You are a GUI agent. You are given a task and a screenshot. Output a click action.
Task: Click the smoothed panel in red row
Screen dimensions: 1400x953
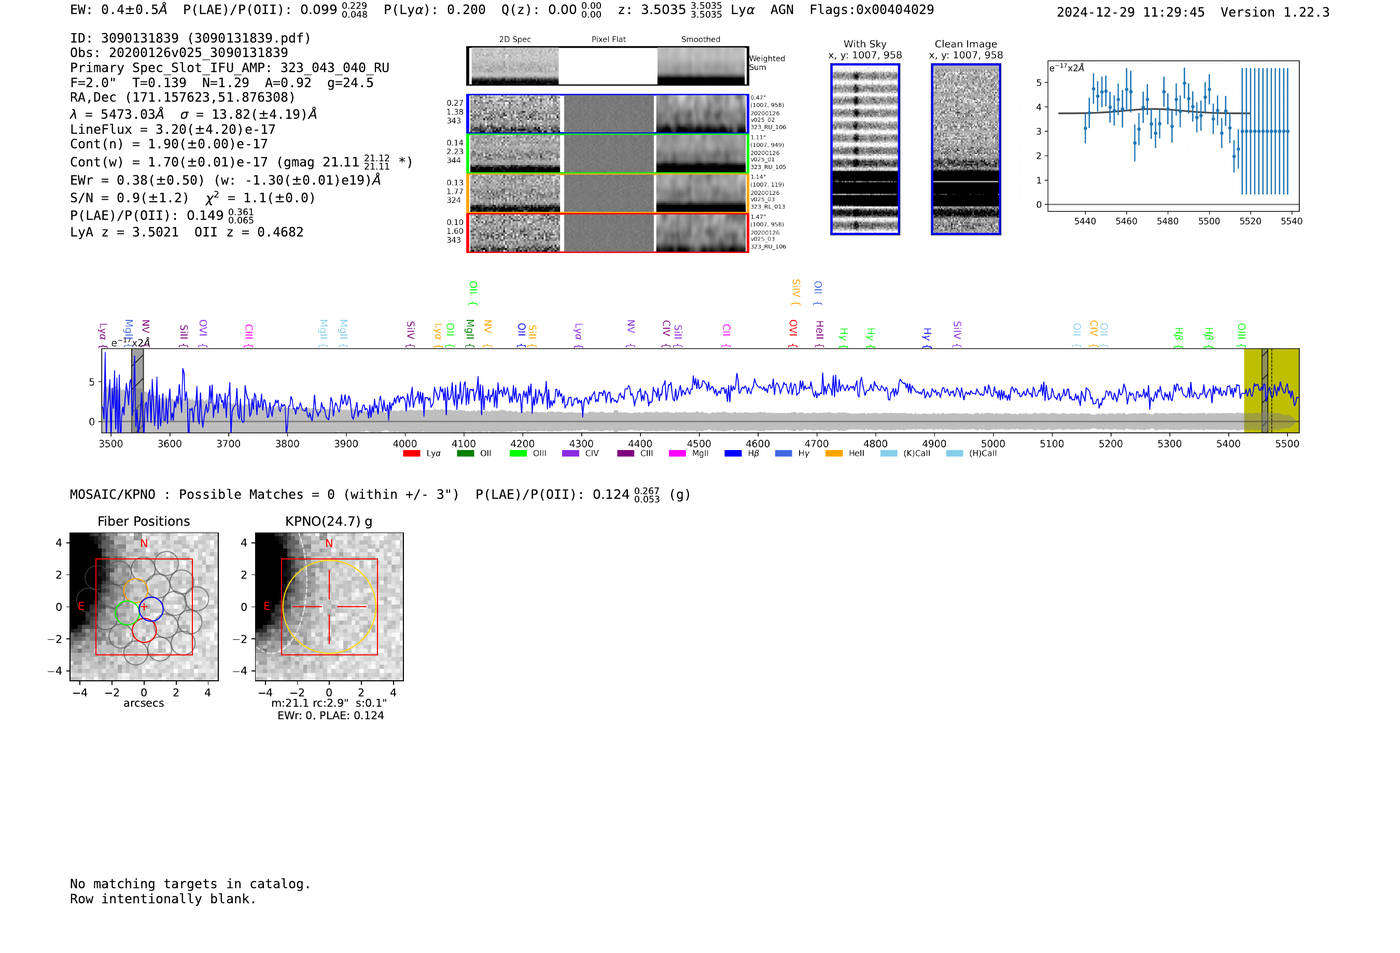(x=701, y=233)
